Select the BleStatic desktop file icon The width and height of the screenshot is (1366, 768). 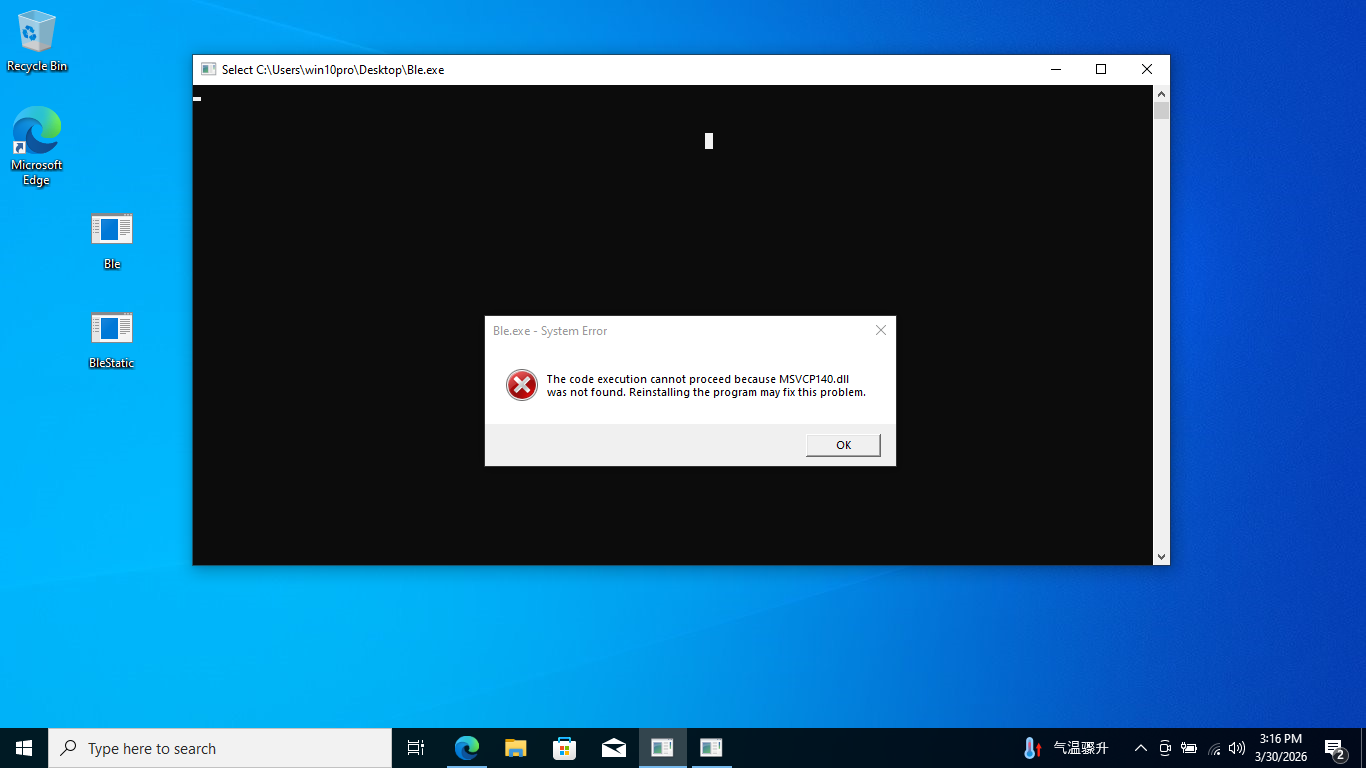(112, 339)
